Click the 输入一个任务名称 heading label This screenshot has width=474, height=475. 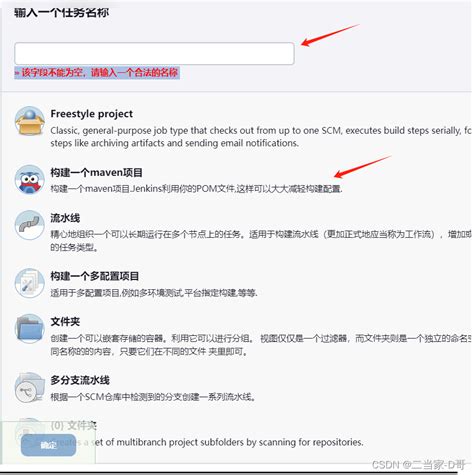(62, 13)
